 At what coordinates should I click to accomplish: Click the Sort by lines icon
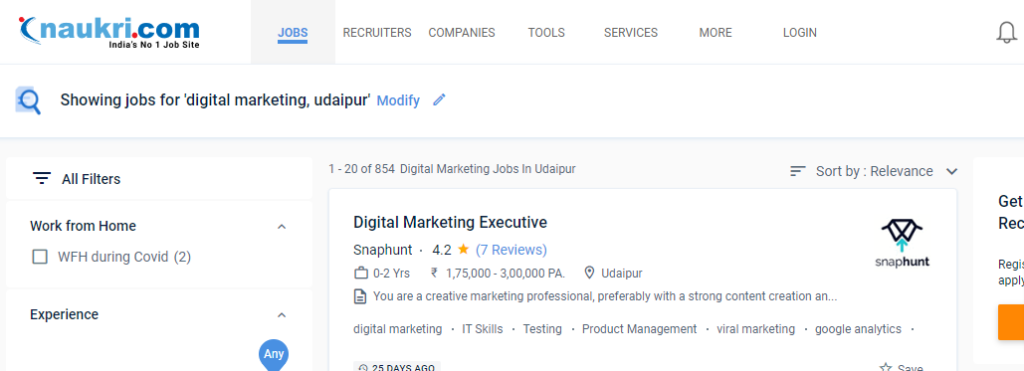[797, 171]
